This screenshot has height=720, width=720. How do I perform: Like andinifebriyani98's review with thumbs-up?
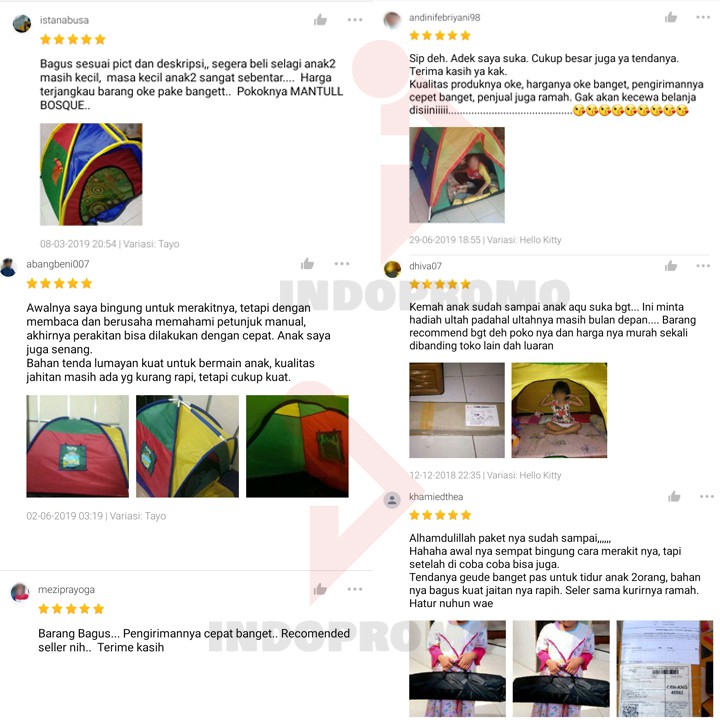pyautogui.click(x=671, y=17)
